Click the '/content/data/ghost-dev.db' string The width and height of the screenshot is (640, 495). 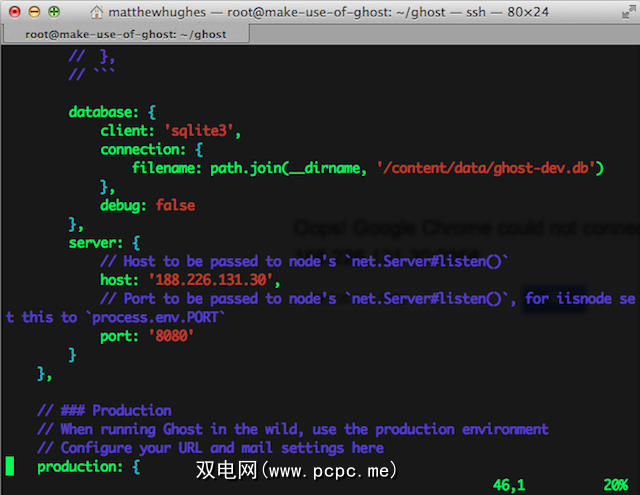point(487,168)
